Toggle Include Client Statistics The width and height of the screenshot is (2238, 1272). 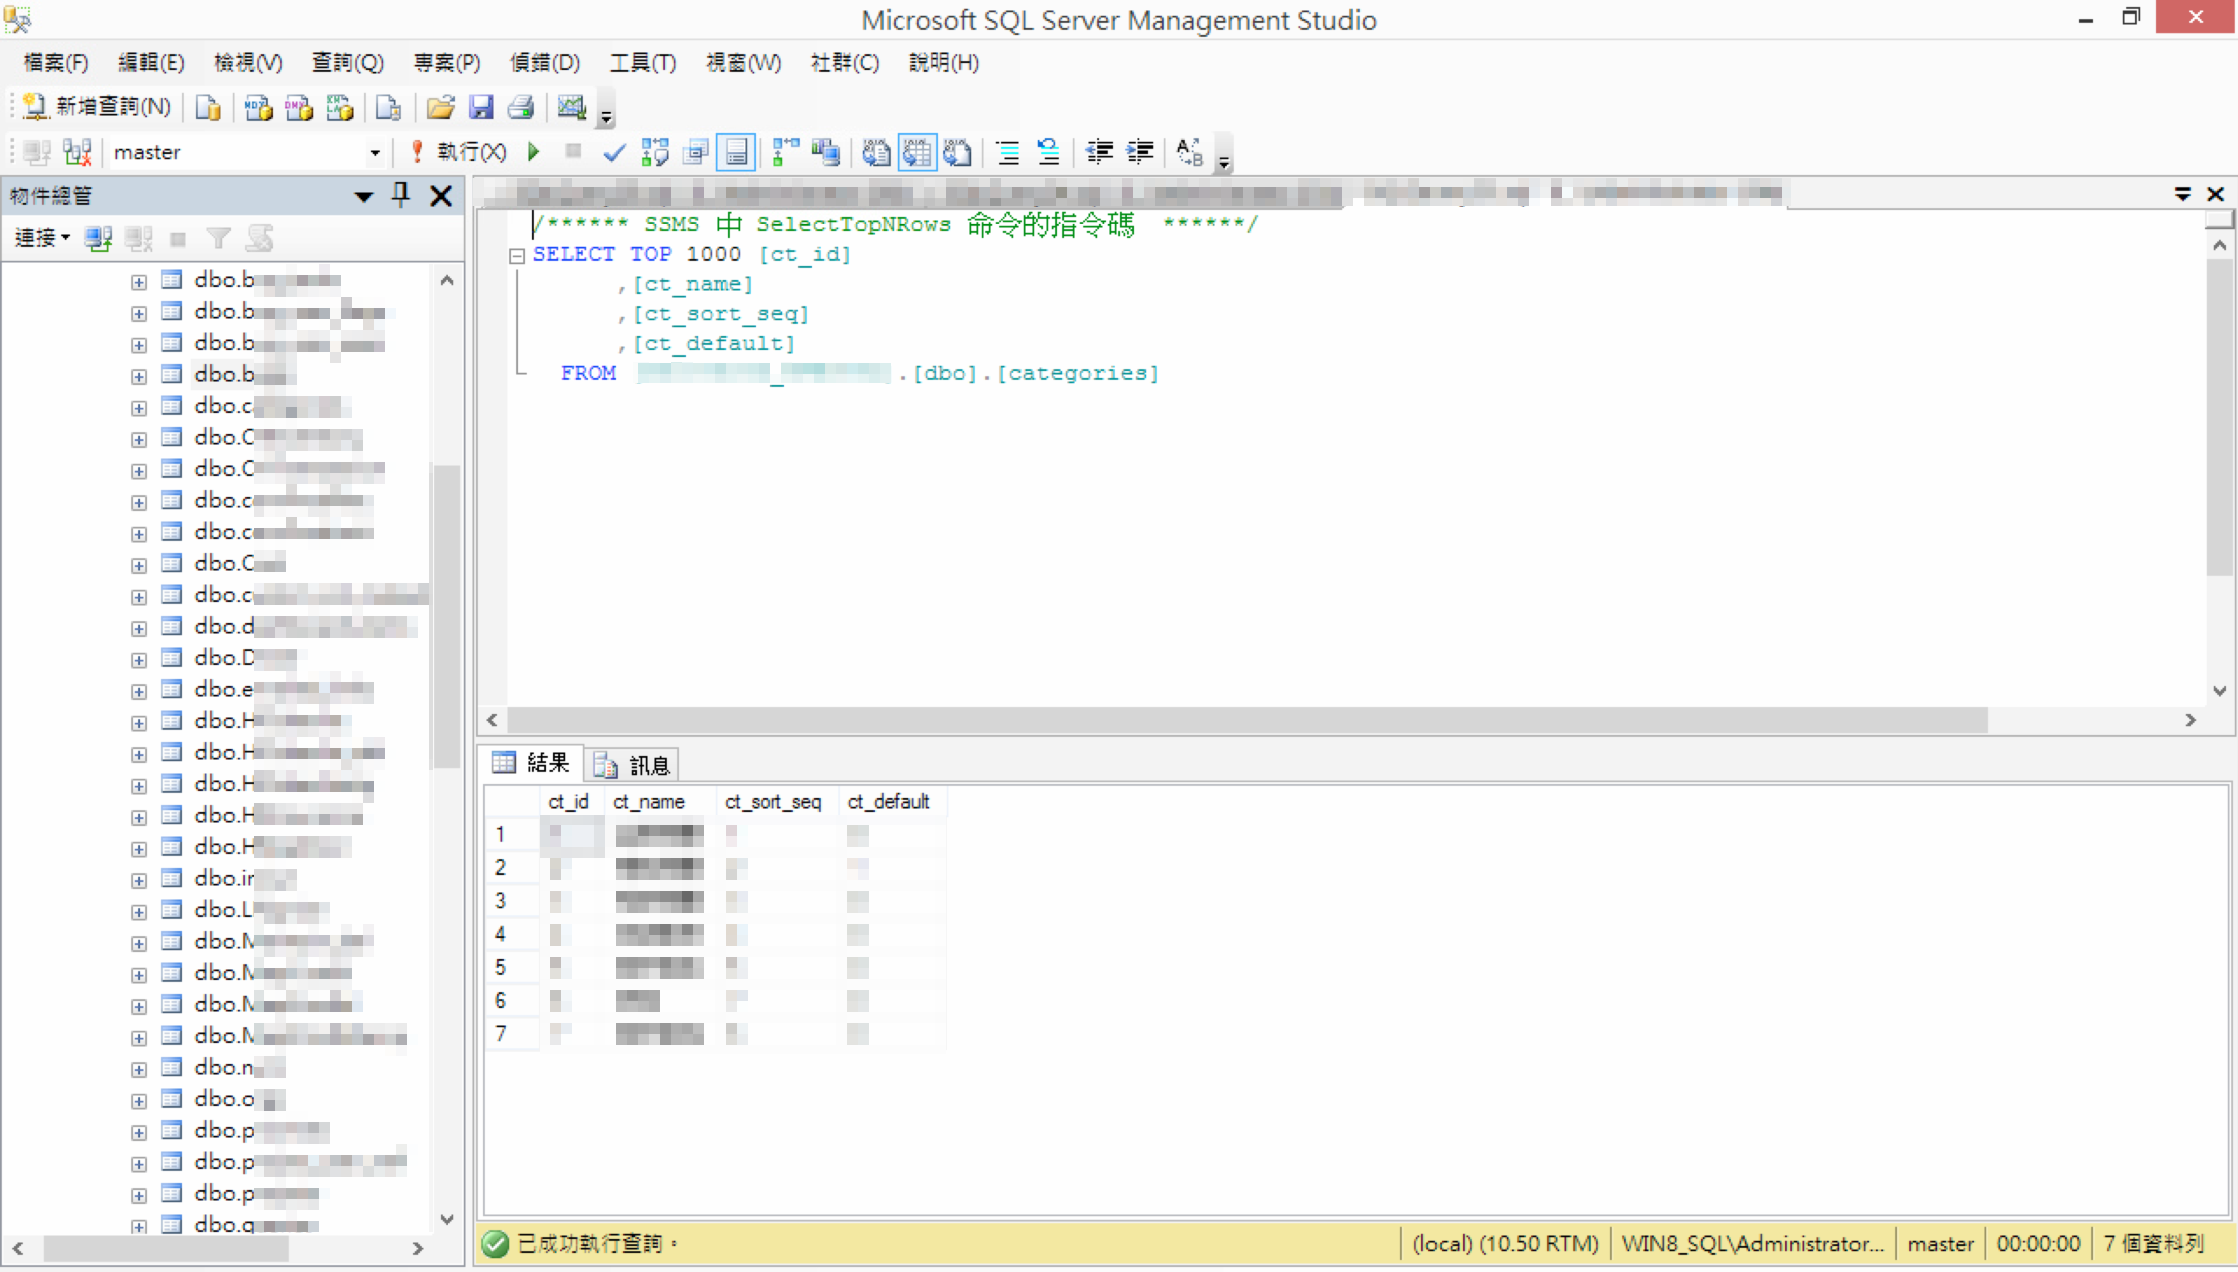tap(826, 152)
